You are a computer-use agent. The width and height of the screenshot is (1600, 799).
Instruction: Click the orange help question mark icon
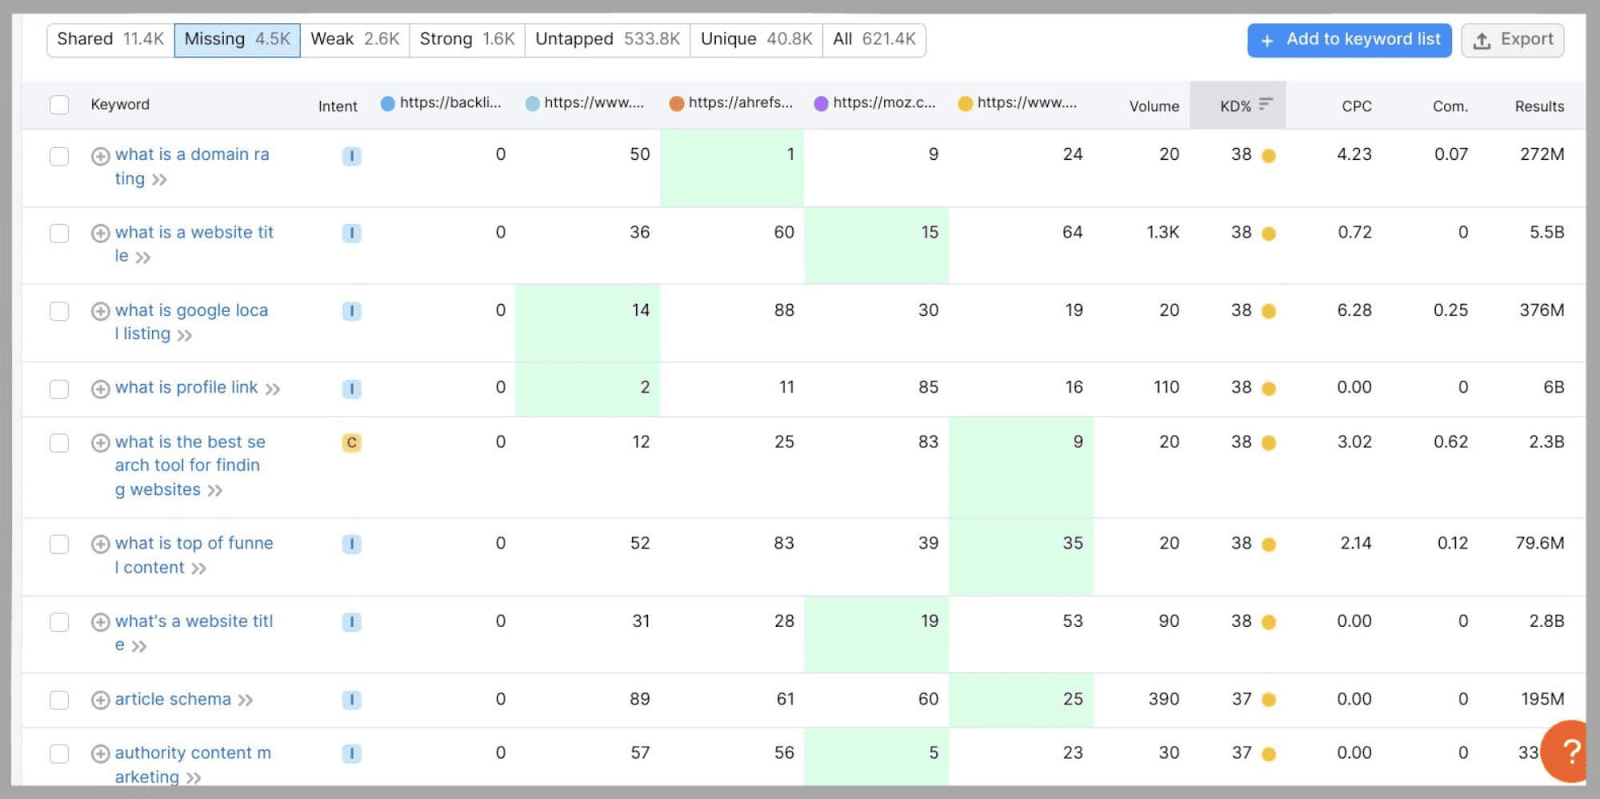[1571, 752]
